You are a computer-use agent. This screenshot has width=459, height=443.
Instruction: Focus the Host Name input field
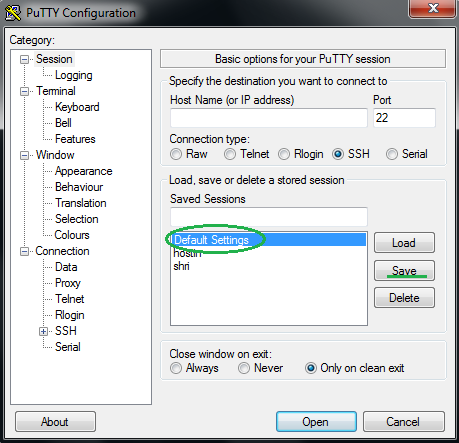click(269, 118)
